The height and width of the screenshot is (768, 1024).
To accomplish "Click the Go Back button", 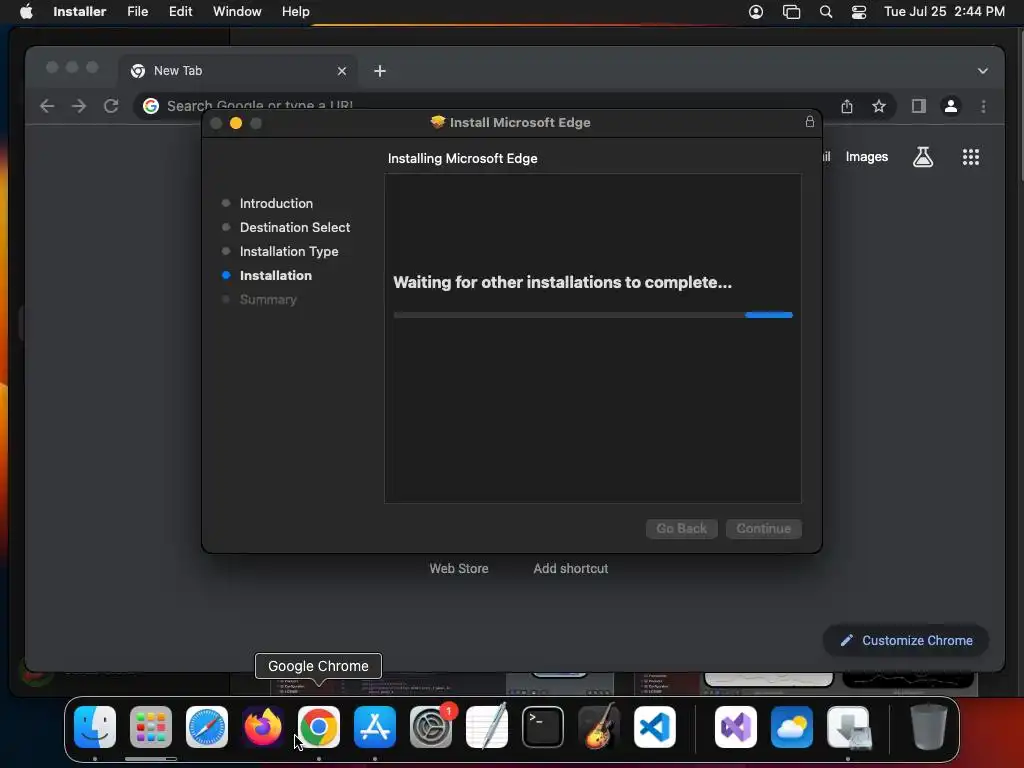I will pos(682,528).
